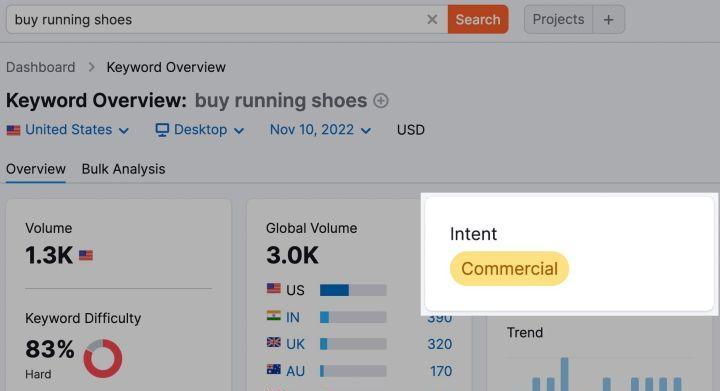Click the Keyword Difficulty donut chart
The width and height of the screenshot is (720, 391).
coord(103,358)
